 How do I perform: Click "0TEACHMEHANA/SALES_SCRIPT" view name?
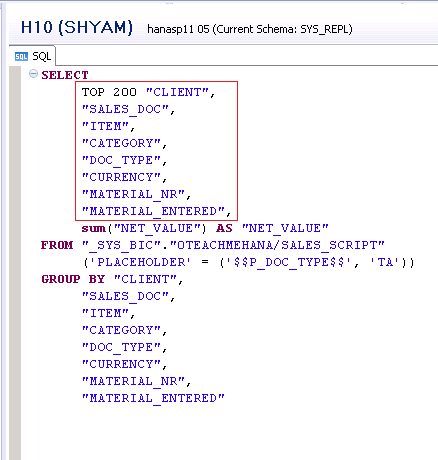(277, 245)
